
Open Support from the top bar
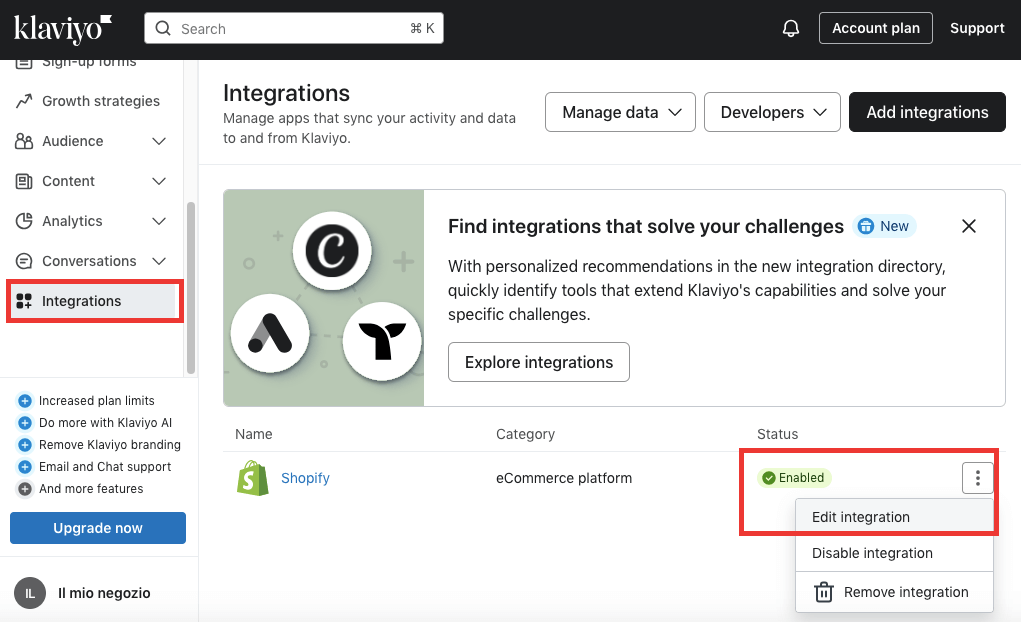click(x=977, y=28)
